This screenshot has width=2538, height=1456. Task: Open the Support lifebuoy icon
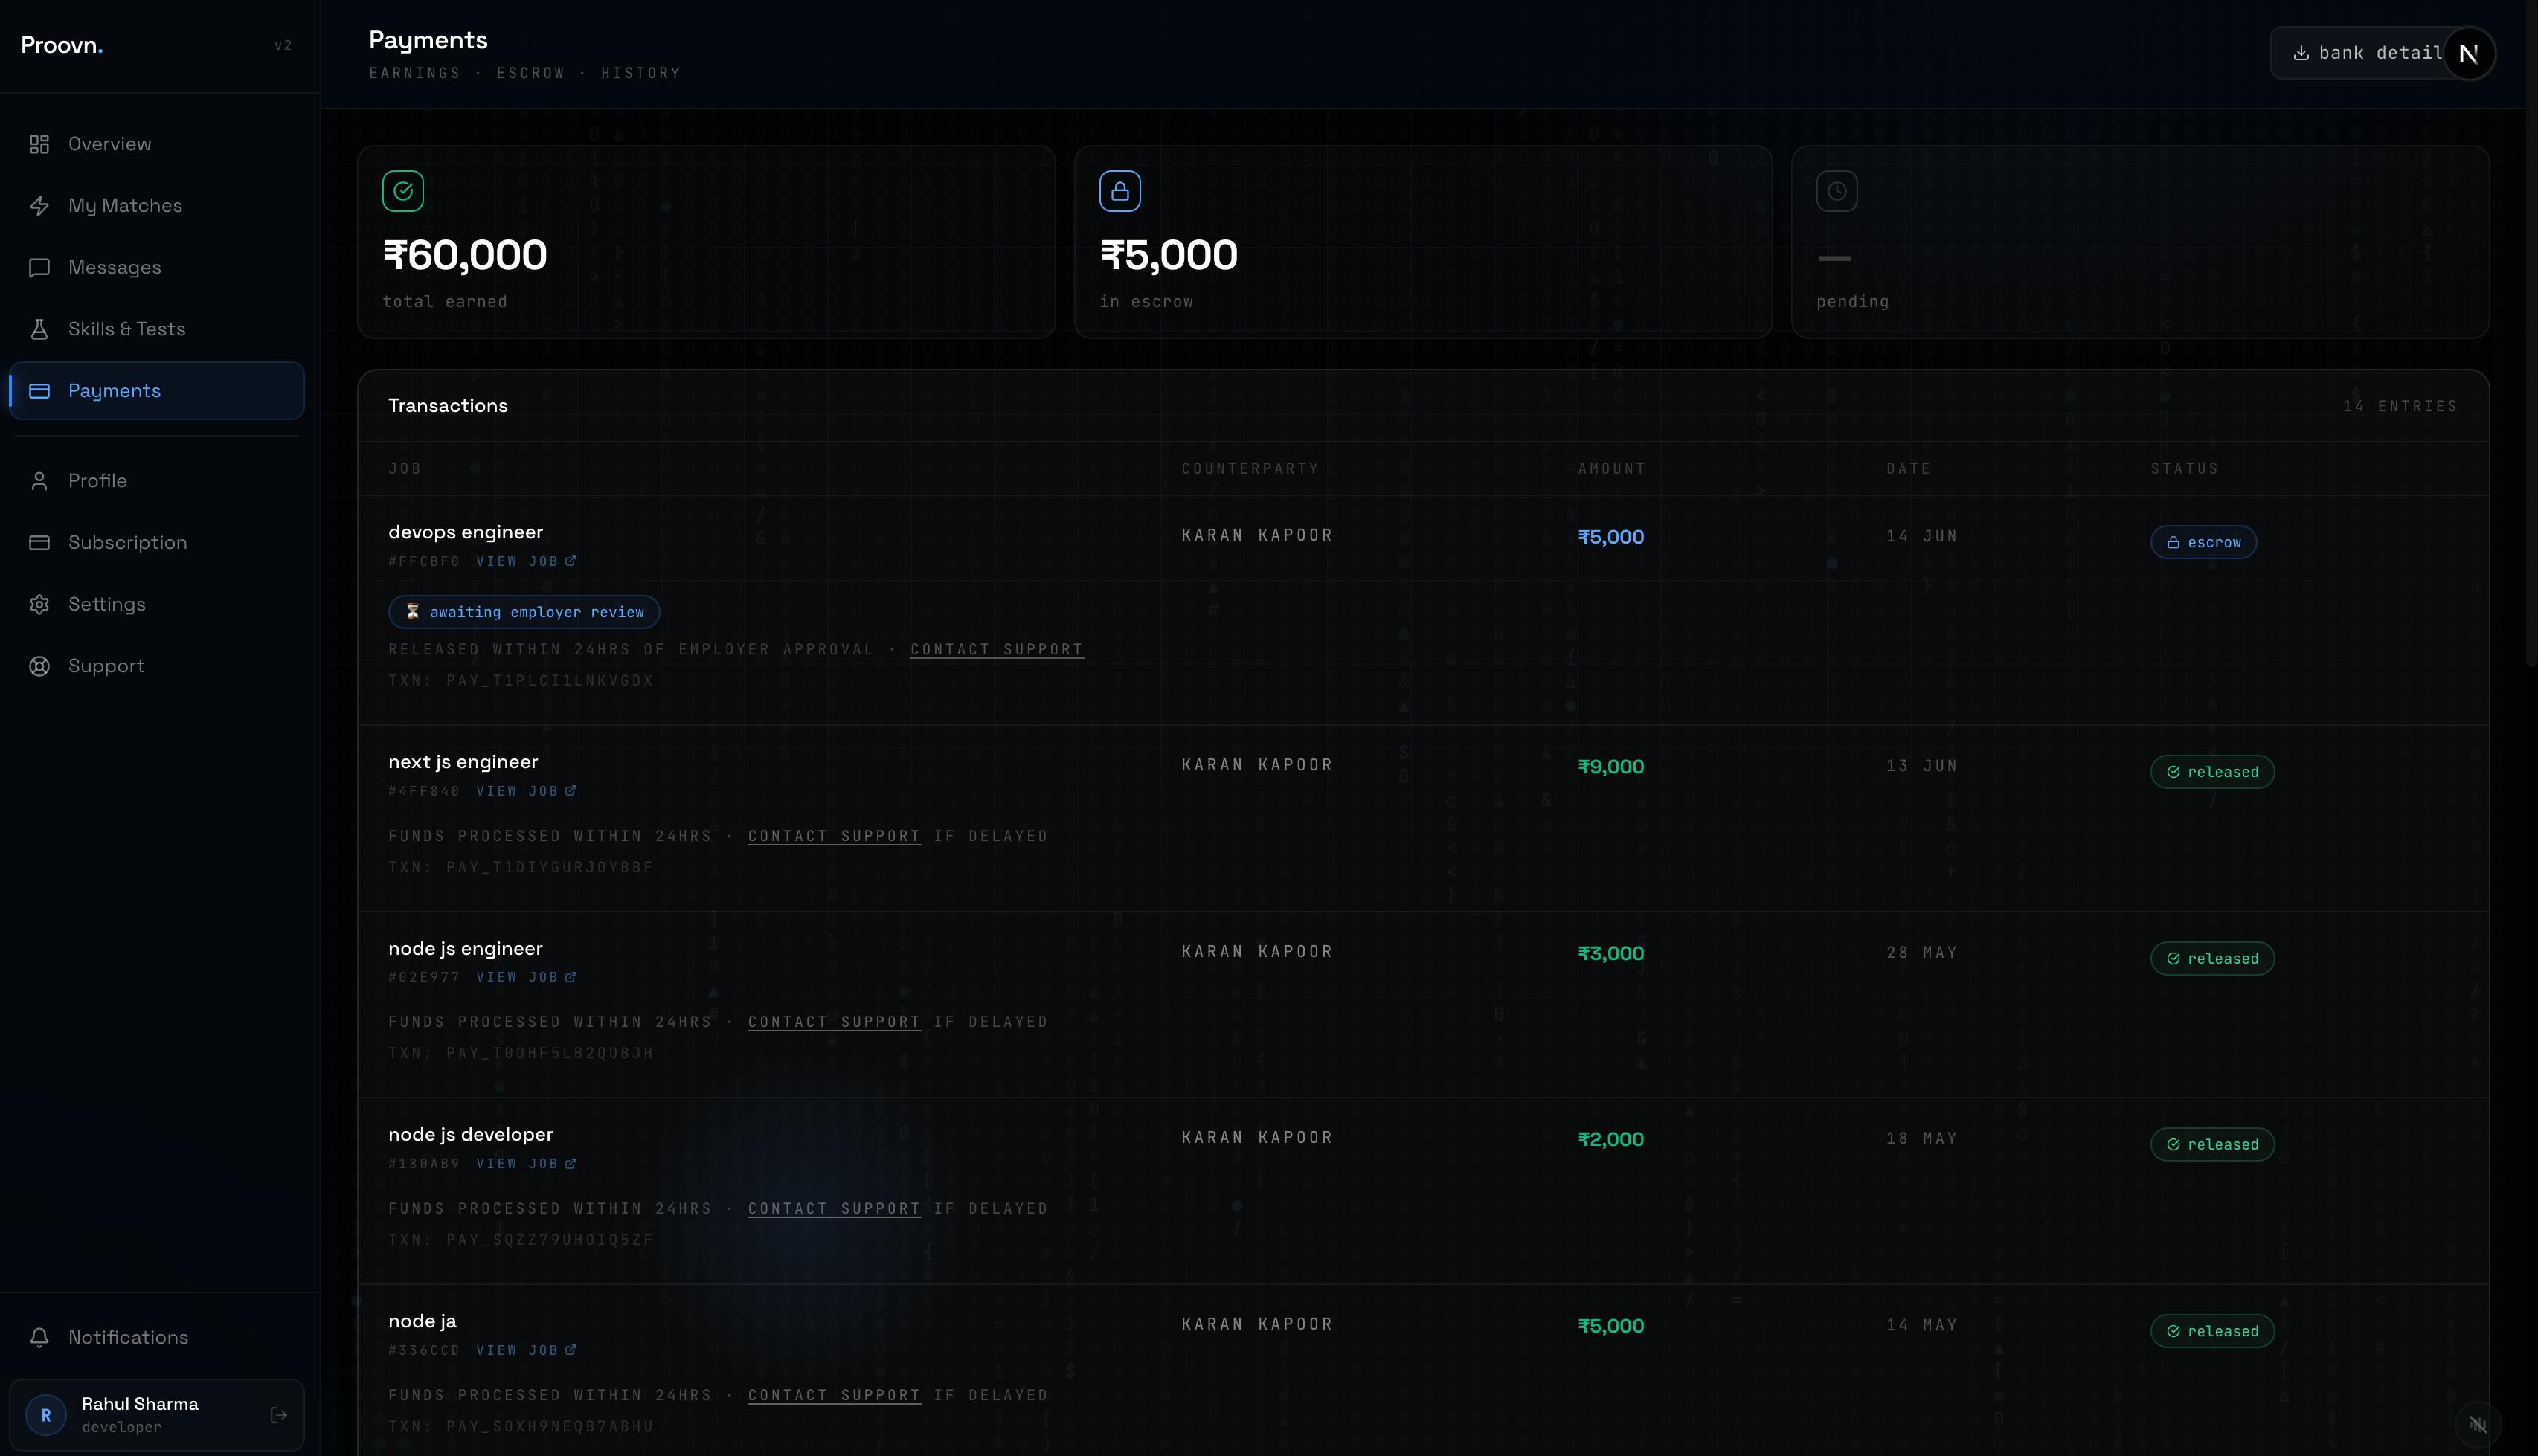point(39,666)
